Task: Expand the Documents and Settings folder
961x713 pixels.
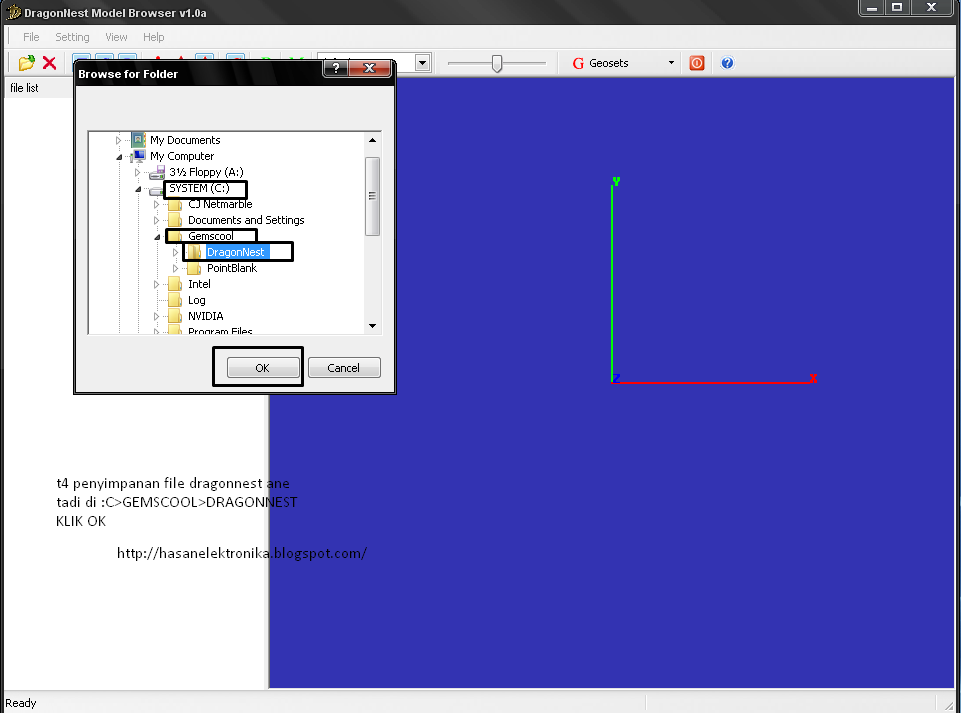Action: coord(156,221)
